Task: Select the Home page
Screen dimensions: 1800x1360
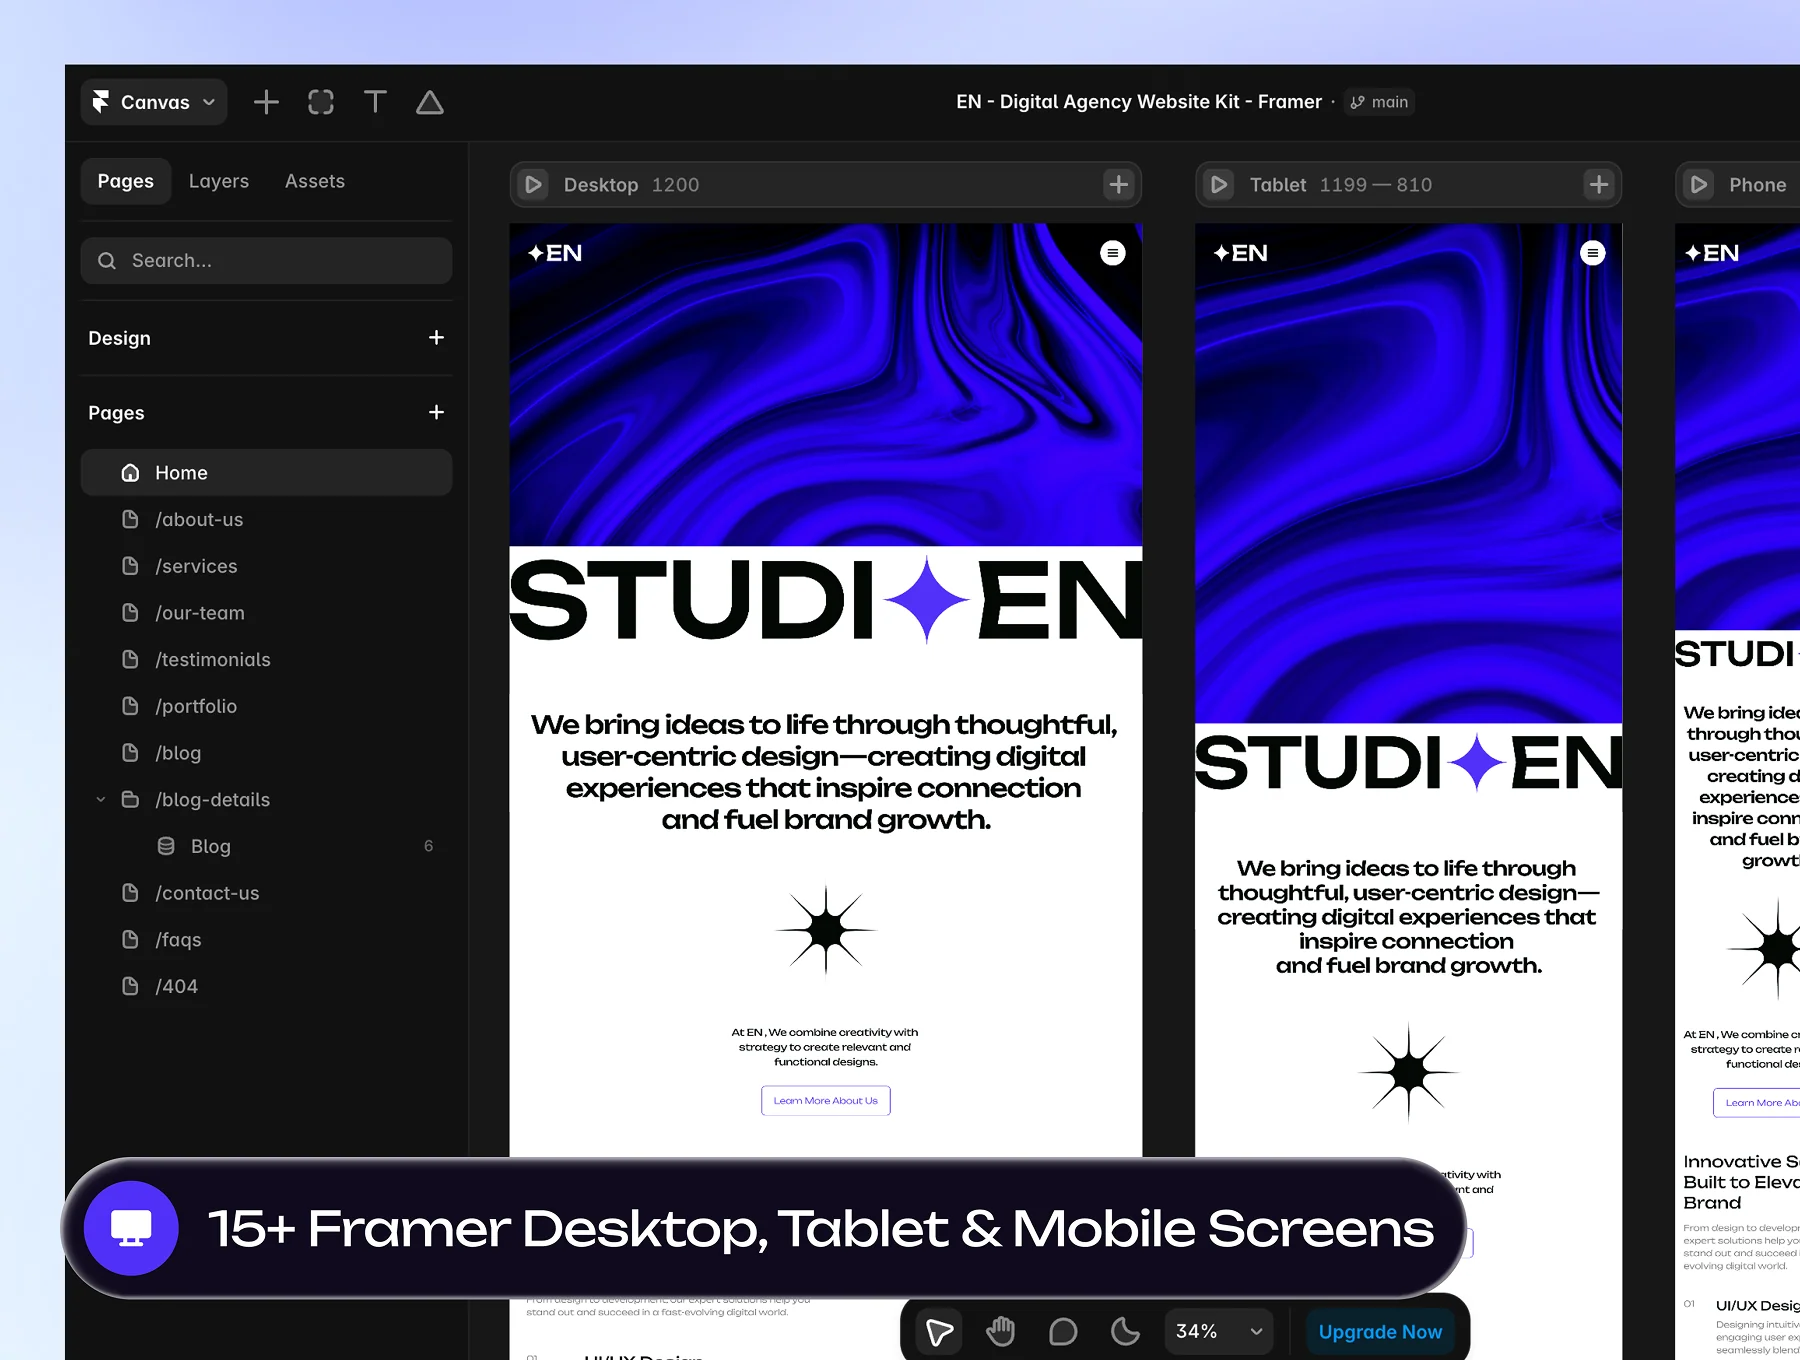Action: tap(266, 472)
